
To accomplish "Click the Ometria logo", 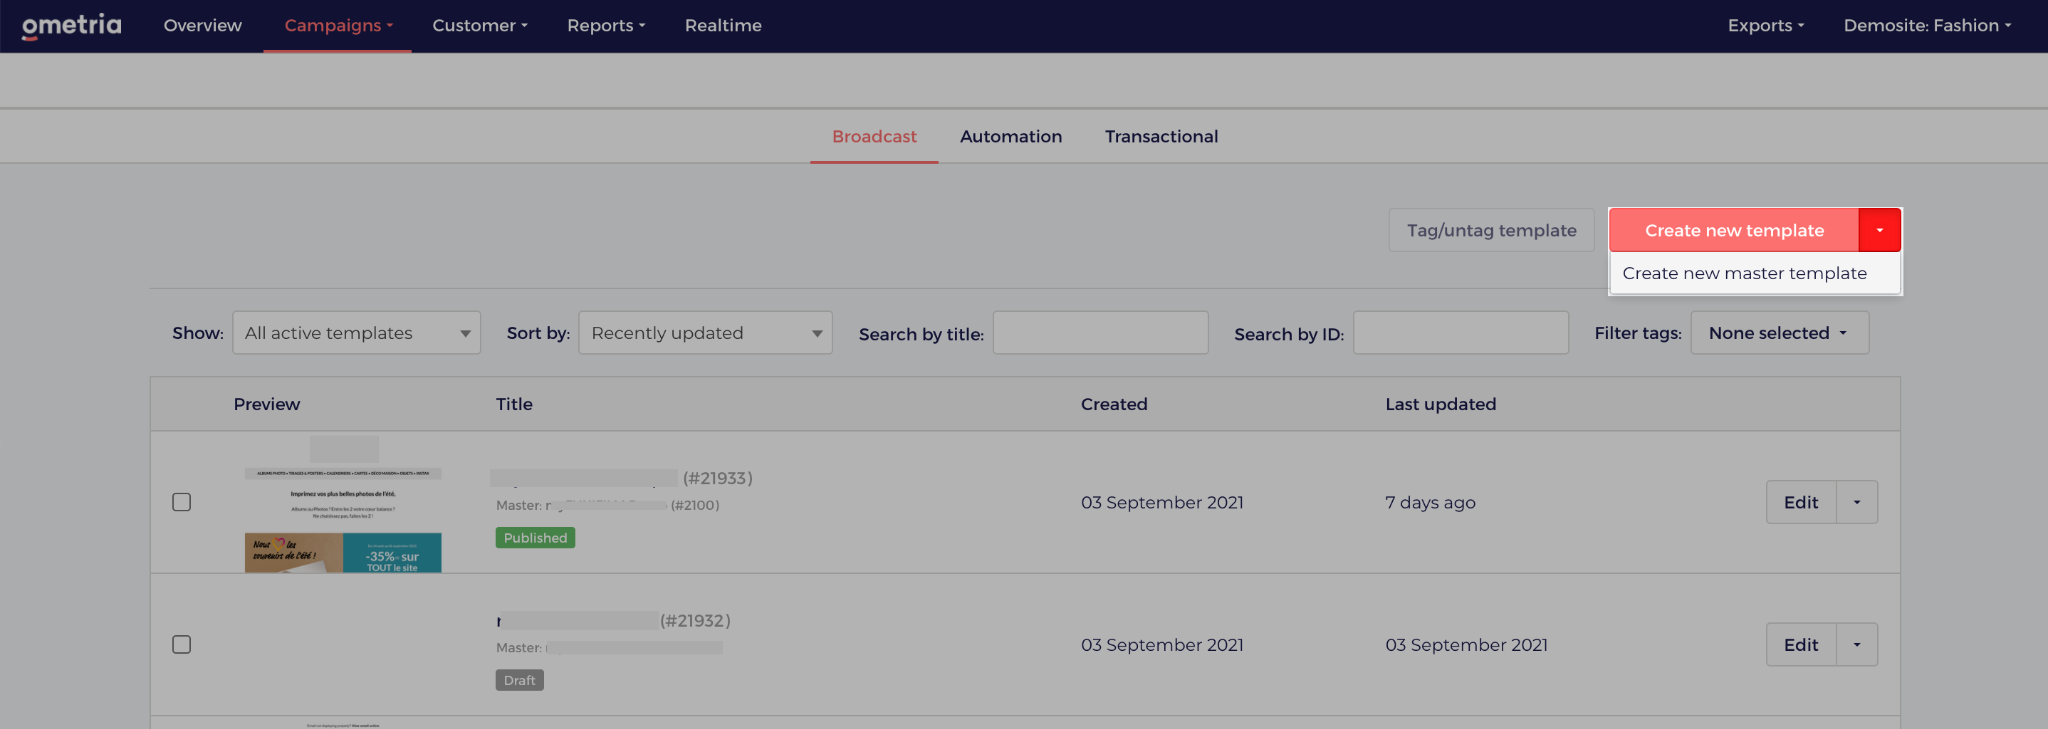I will coord(72,26).
